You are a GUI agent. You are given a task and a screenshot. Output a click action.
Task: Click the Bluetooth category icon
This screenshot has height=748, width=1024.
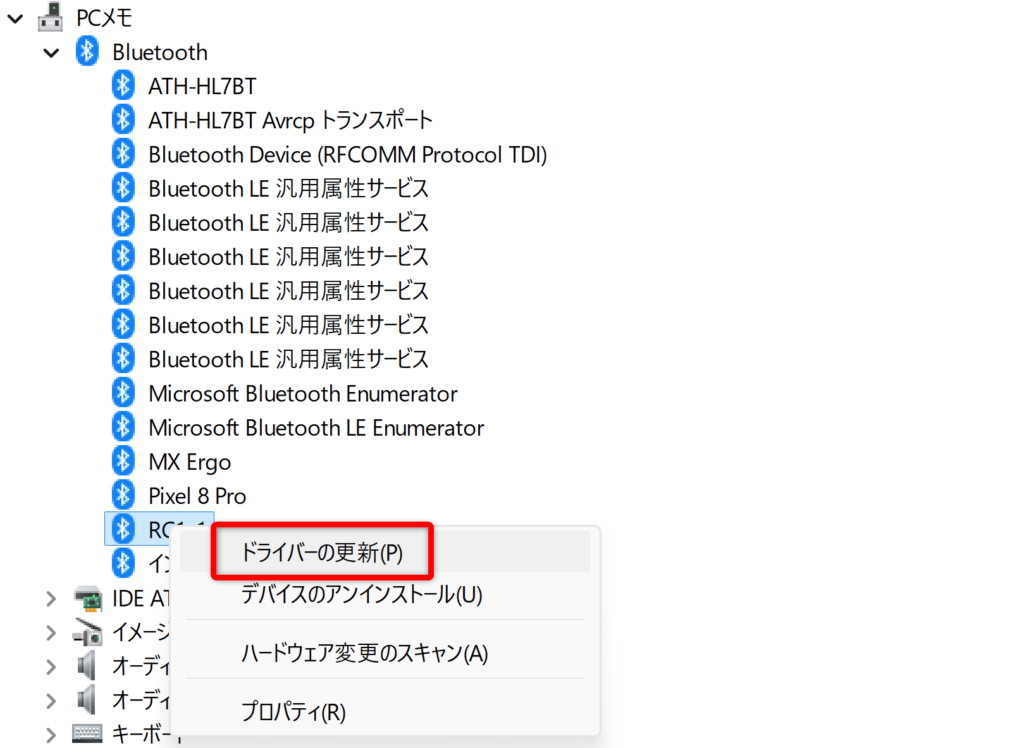[x=87, y=52]
